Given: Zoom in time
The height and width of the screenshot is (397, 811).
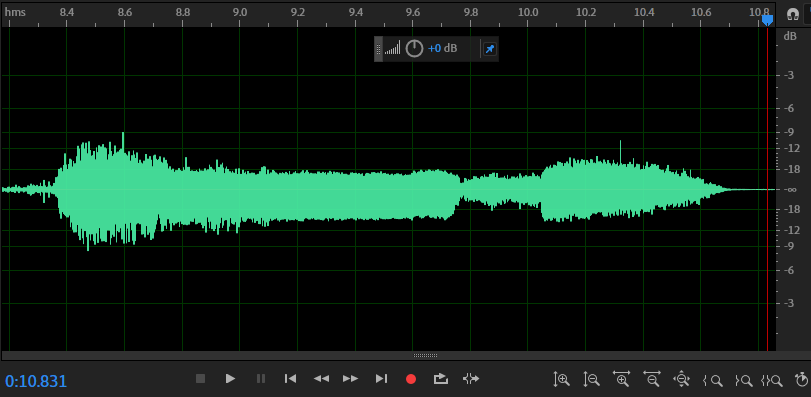Looking at the screenshot, I should point(621,379).
